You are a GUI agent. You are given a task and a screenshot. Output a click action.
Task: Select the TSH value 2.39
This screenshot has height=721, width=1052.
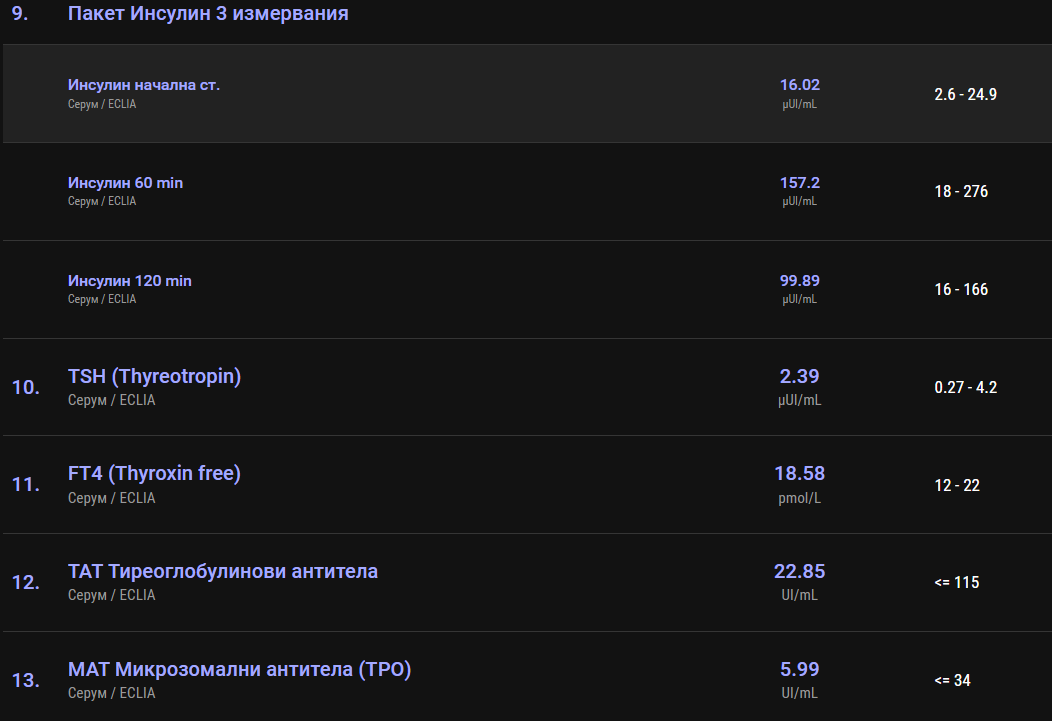click(x=799, y=377)
